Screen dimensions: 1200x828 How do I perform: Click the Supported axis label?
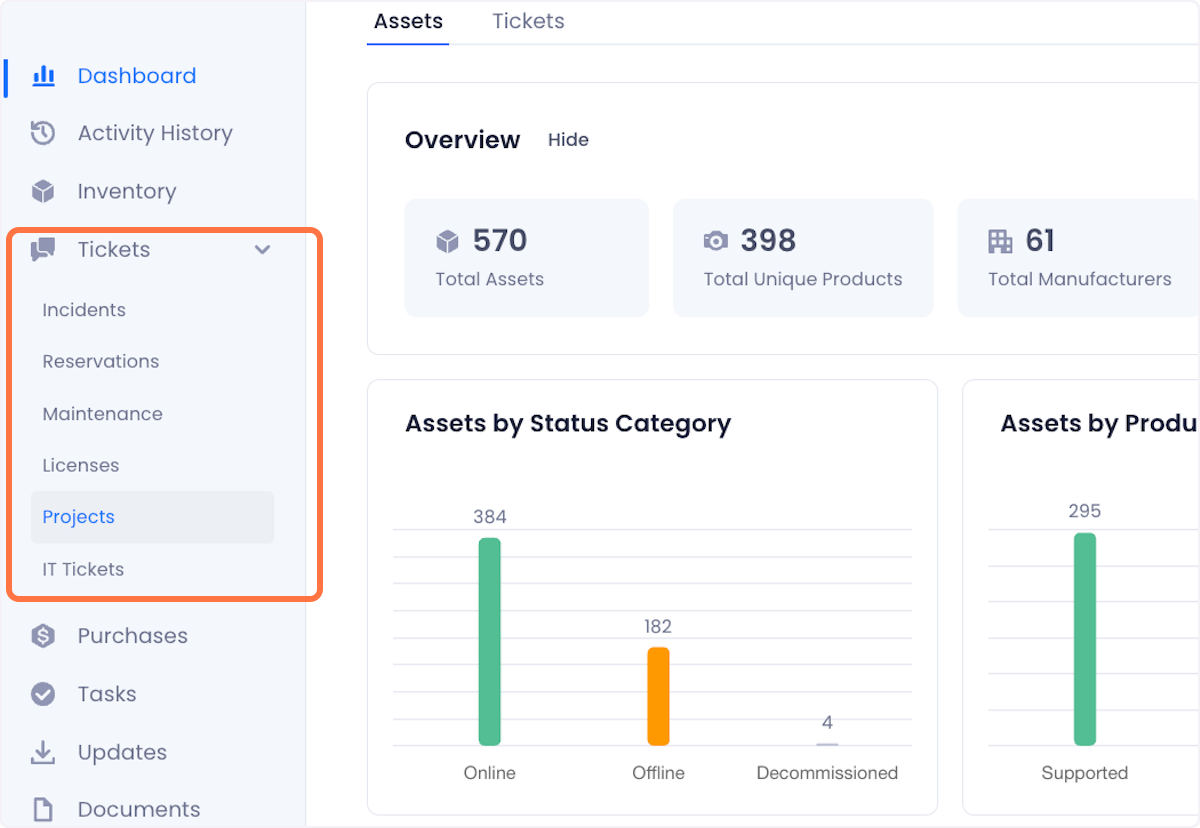[1085, 773]
